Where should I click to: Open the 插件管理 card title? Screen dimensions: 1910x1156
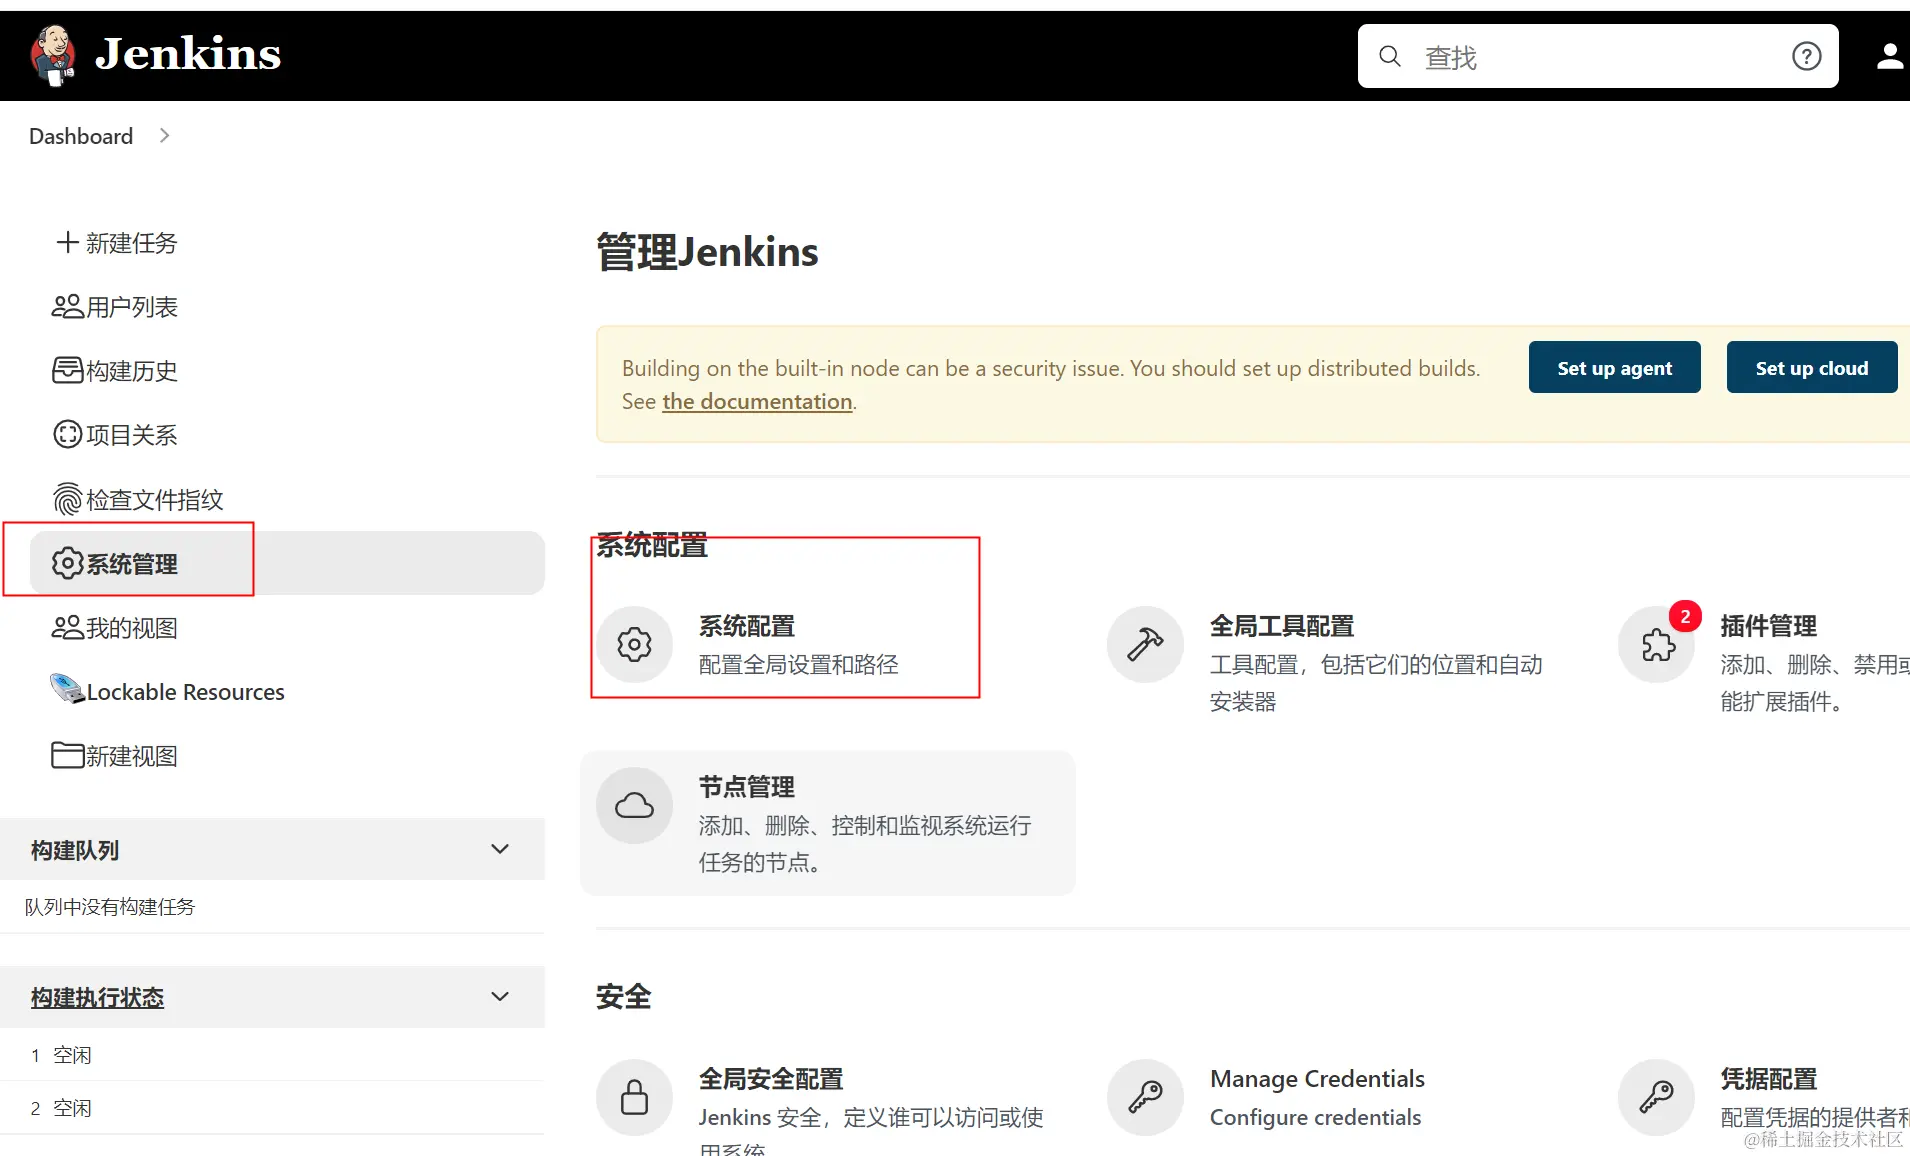coord(1768,626)
